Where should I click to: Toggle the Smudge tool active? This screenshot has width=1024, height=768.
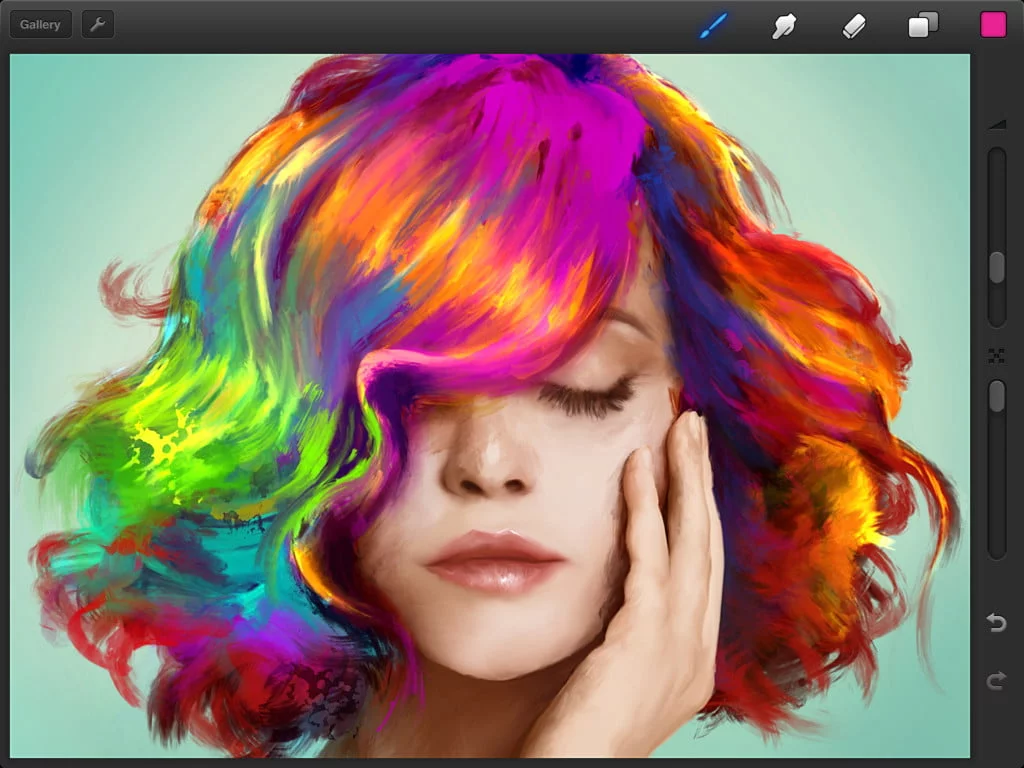coord(784,24)
